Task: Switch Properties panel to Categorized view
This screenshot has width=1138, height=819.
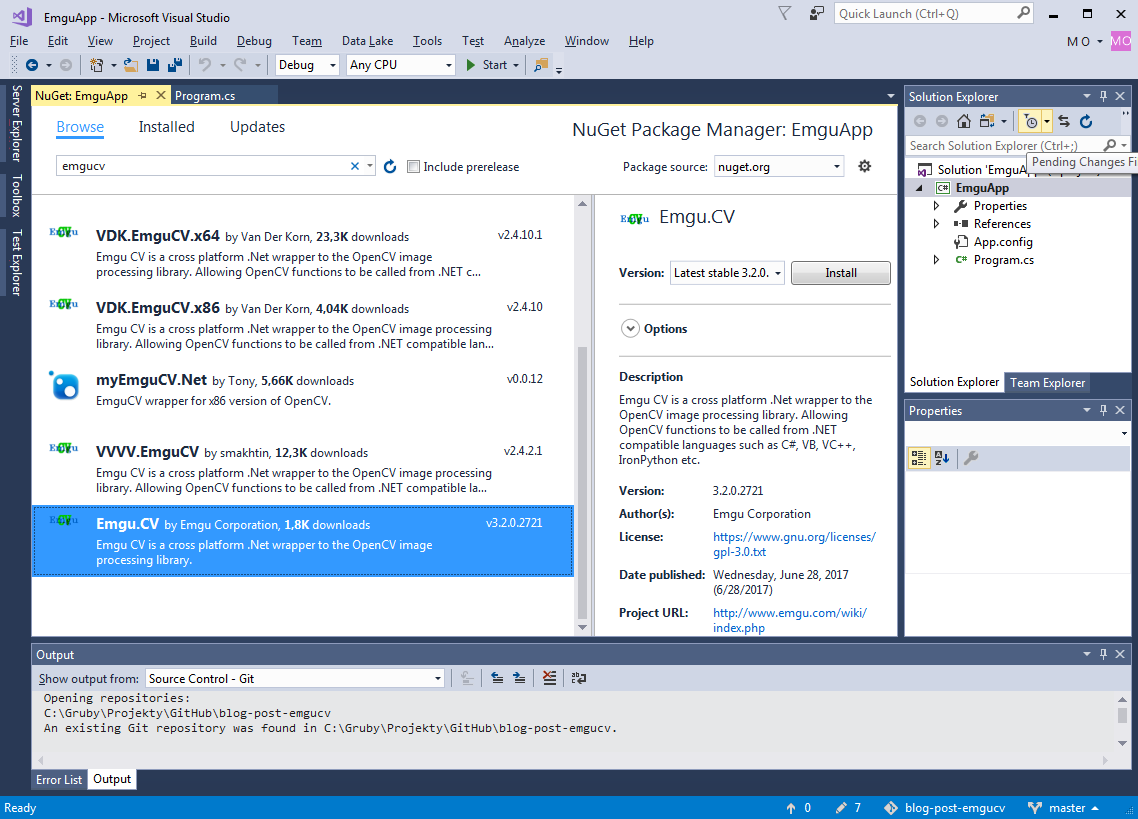Action: pyautogui.click(x=918, y=459)
